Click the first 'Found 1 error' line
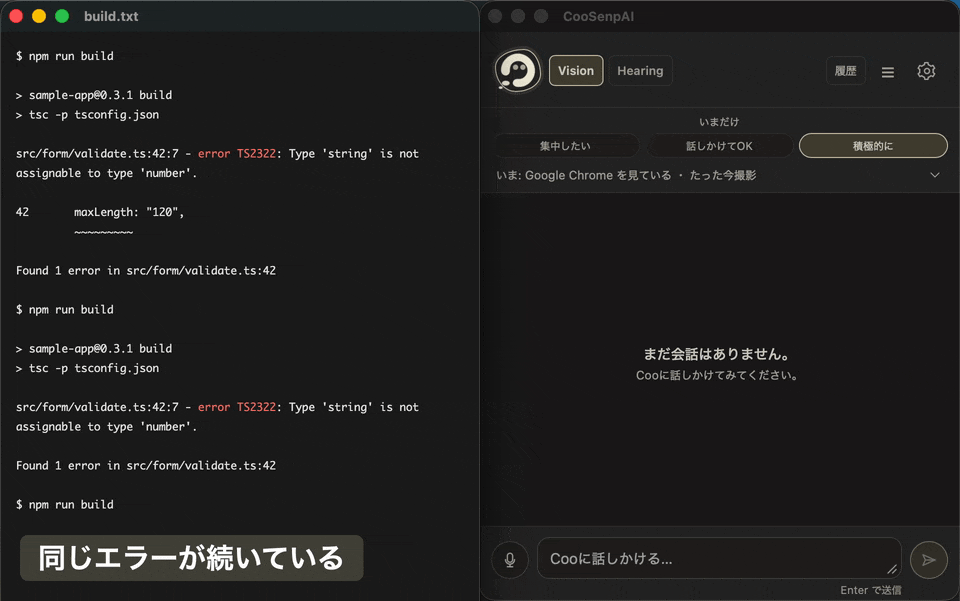This screenshot has width=960, height=601. pos(146,271)
